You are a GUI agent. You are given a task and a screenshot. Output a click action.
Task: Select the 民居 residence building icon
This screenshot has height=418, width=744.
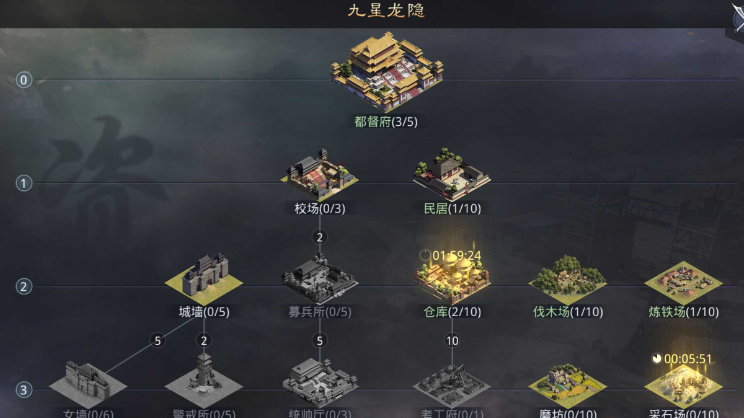[x=451, y=174]
